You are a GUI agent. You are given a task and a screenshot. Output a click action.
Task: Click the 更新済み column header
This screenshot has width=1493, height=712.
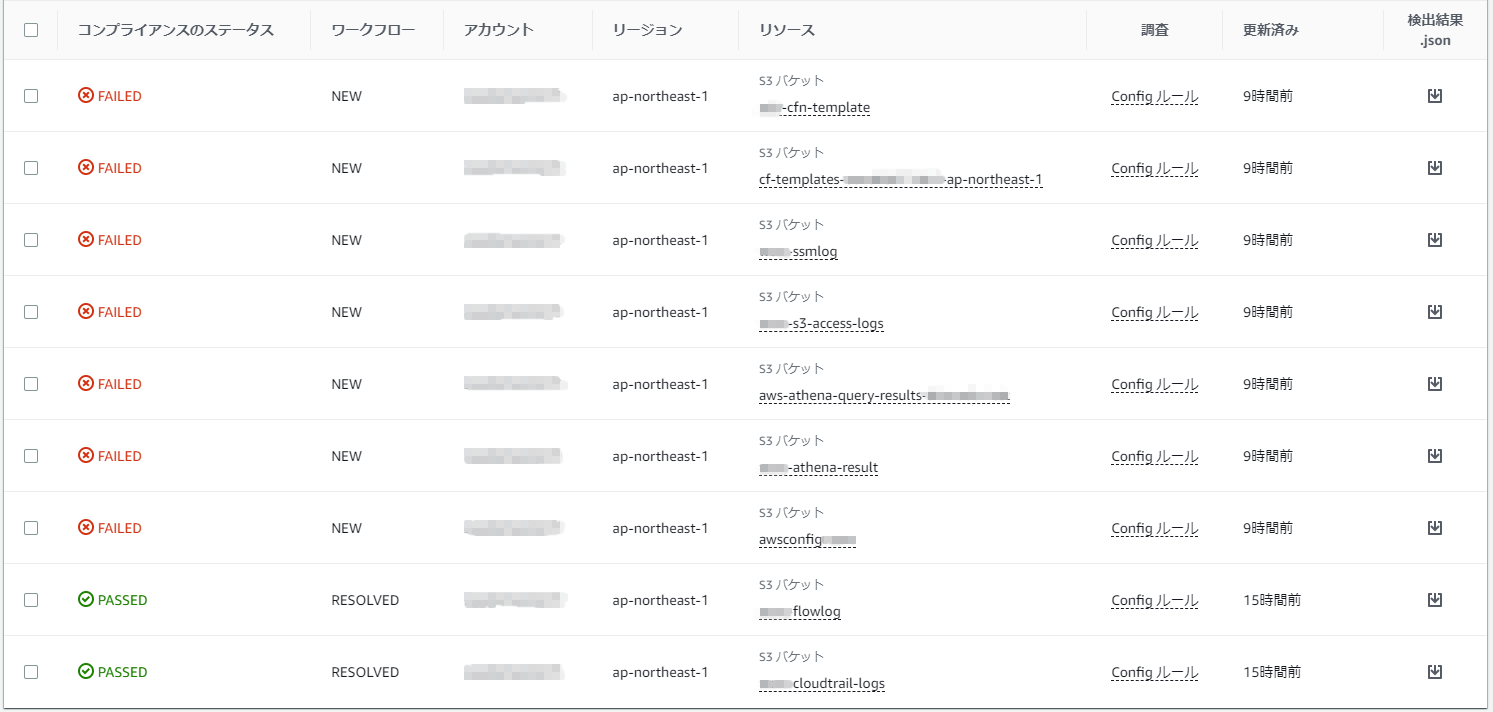(x=1270, y=30)
